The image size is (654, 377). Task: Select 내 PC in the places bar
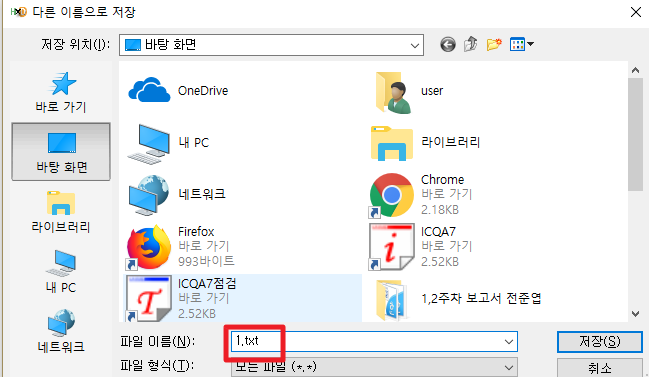61,271
